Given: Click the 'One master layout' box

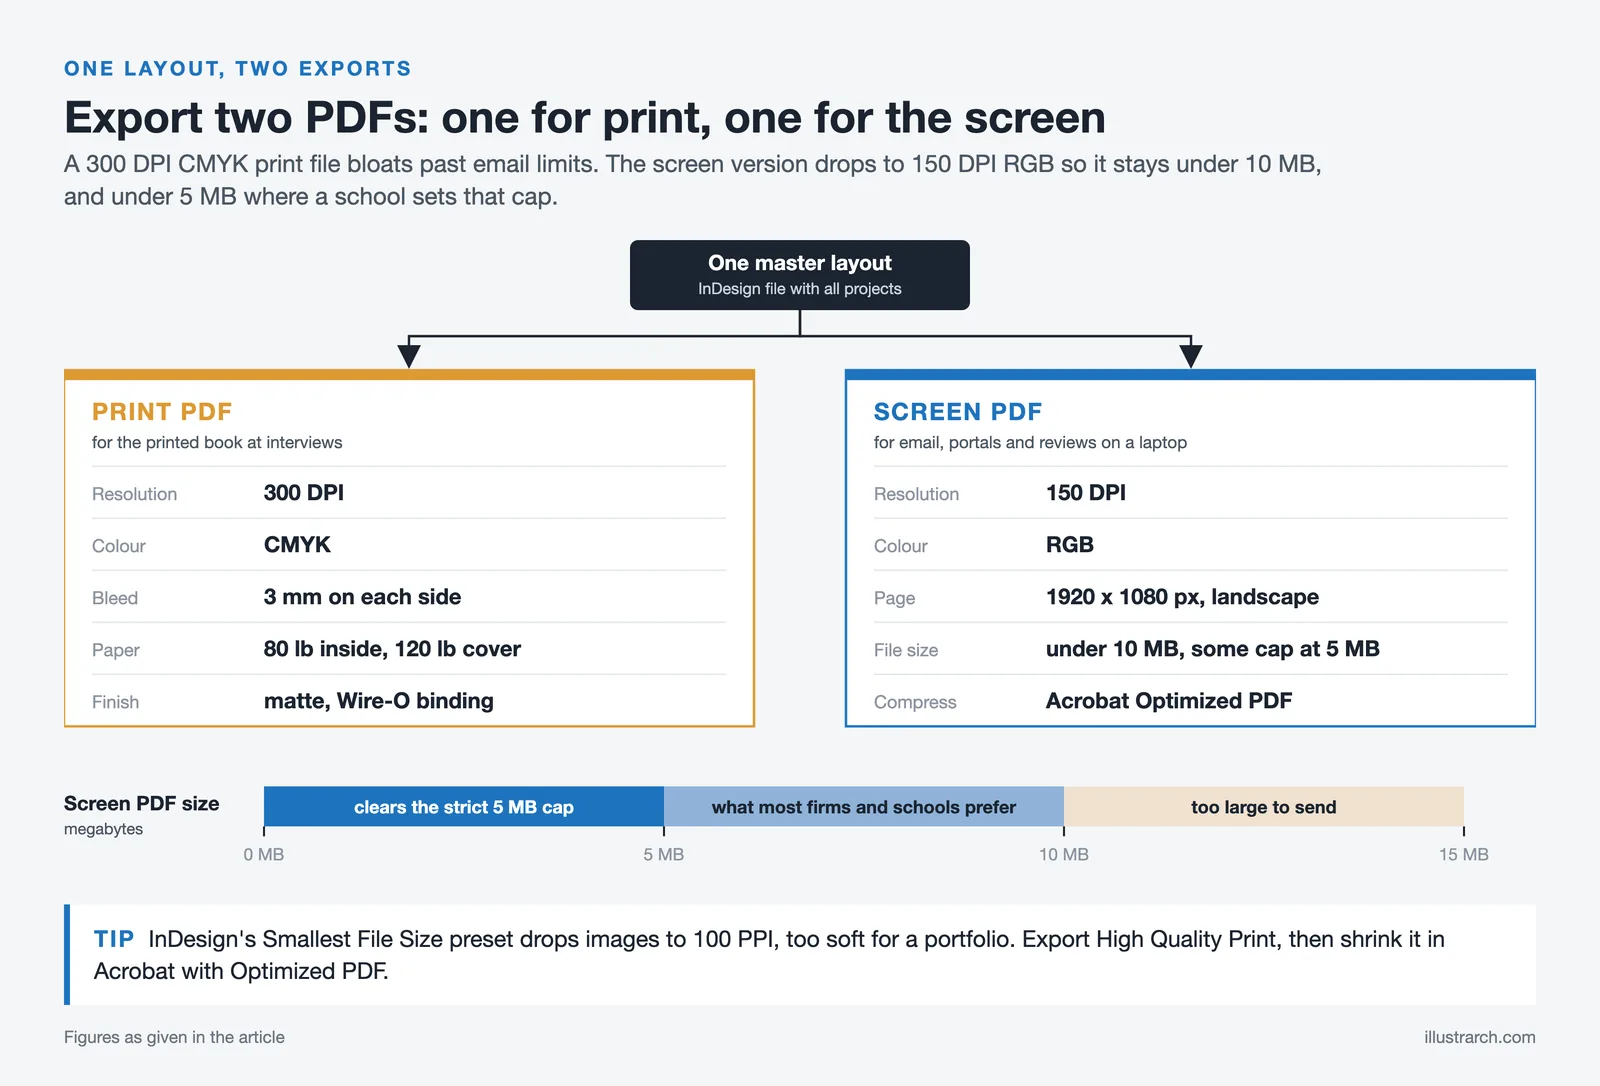Looking at the screenshot, I should click(x=799, y=275).
